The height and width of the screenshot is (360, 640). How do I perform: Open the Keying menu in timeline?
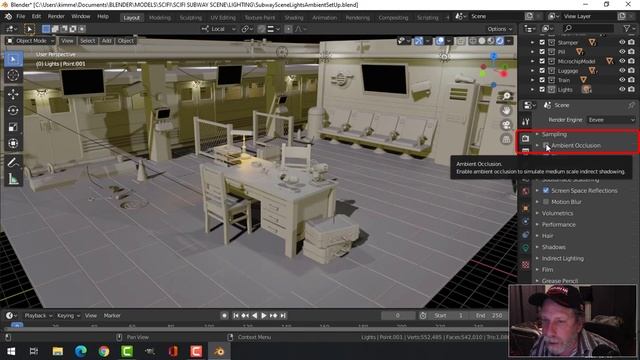(68, 316)
